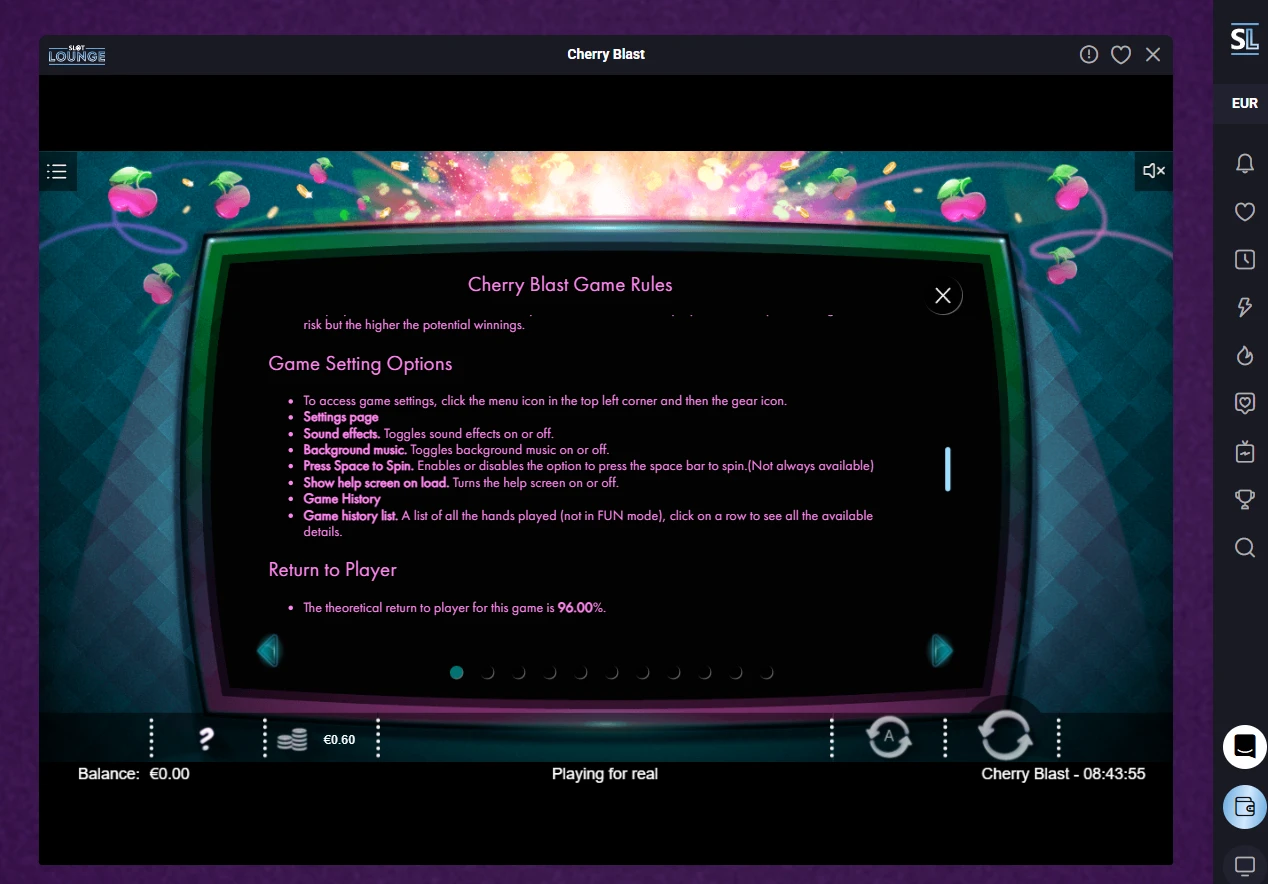This screenshot has height=884, width=1268.
Task: Open the search magnifier icon
Action: coord(1244,547)
